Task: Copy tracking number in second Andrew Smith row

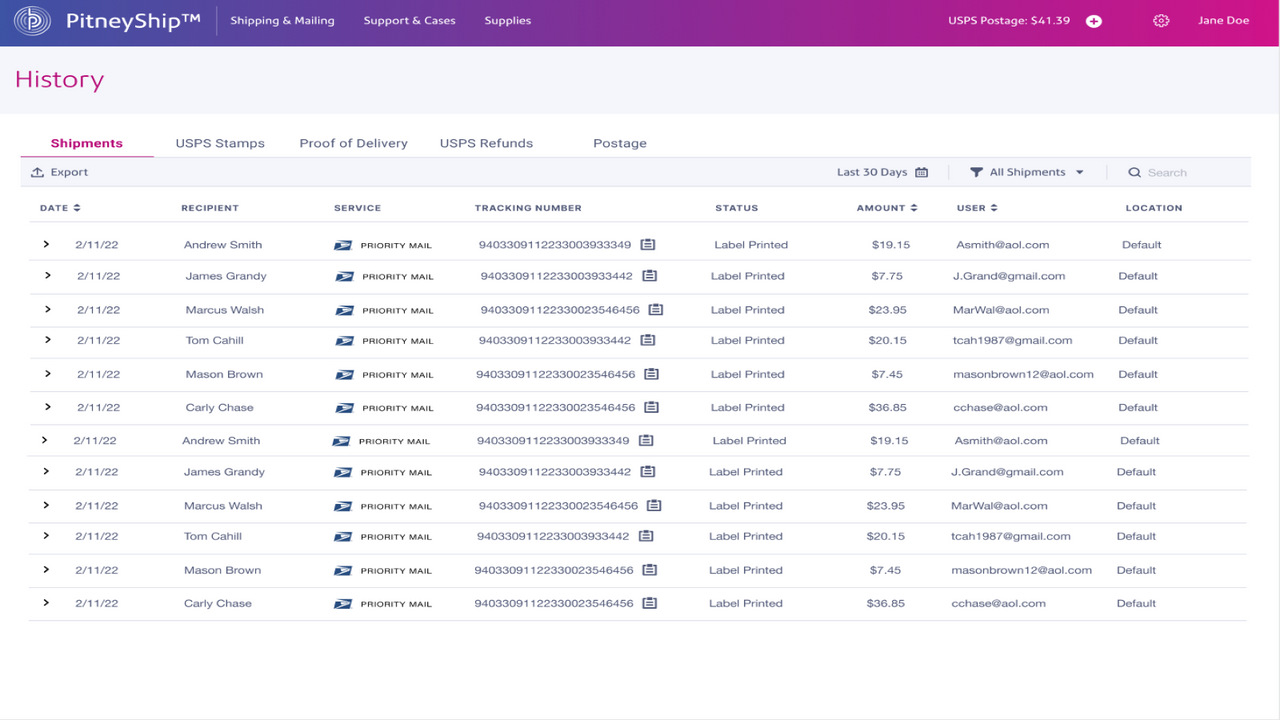Action: tap(646, 440)
